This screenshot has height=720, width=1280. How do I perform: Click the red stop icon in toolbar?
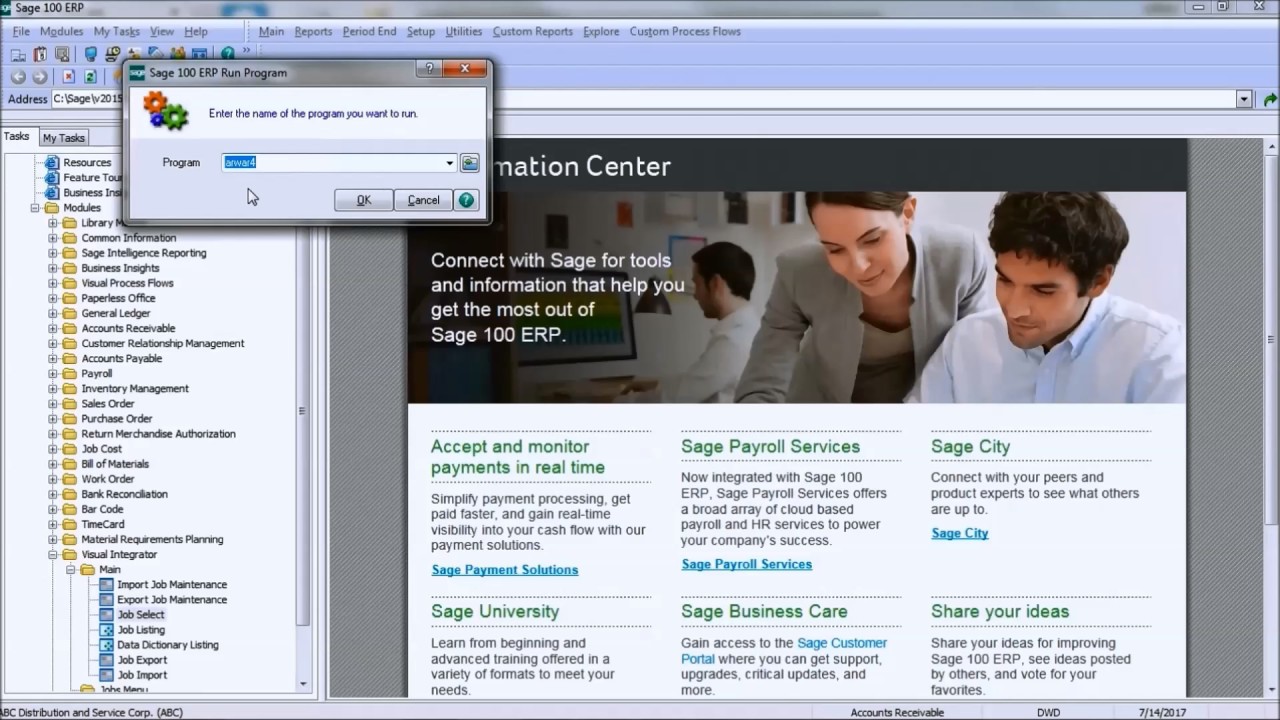point(68,77)
